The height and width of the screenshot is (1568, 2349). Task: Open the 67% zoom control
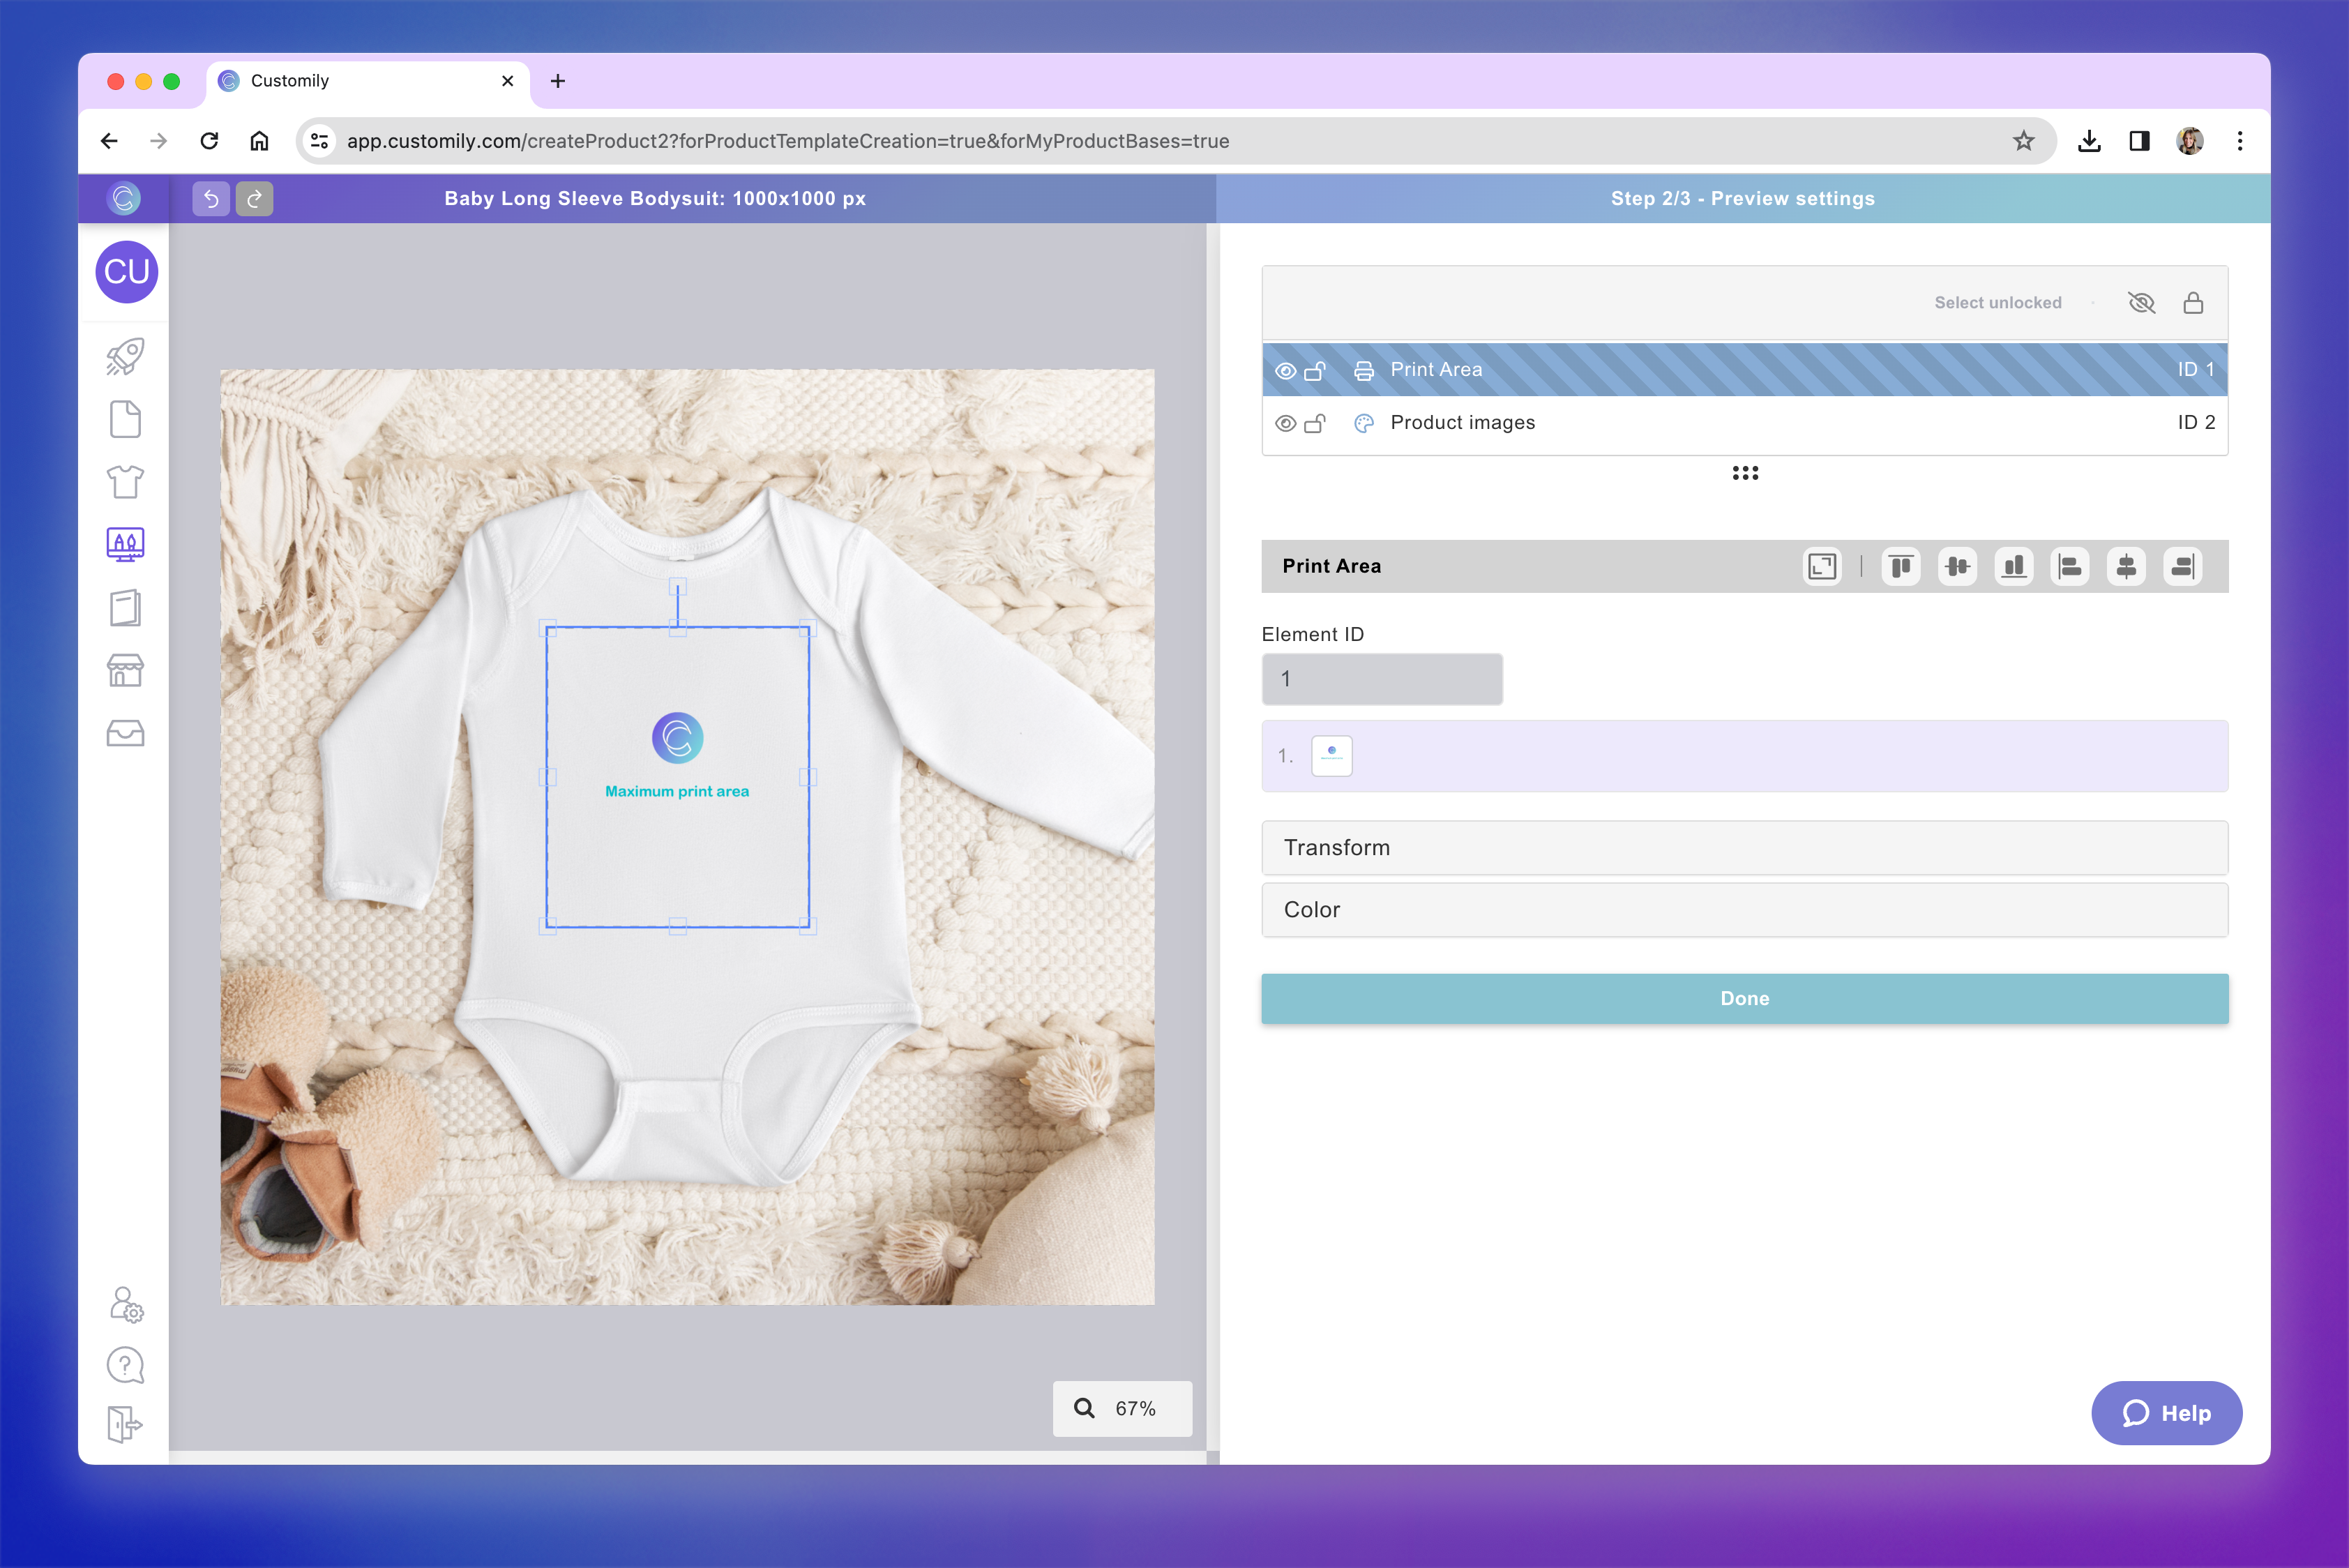(1122, 1408)
